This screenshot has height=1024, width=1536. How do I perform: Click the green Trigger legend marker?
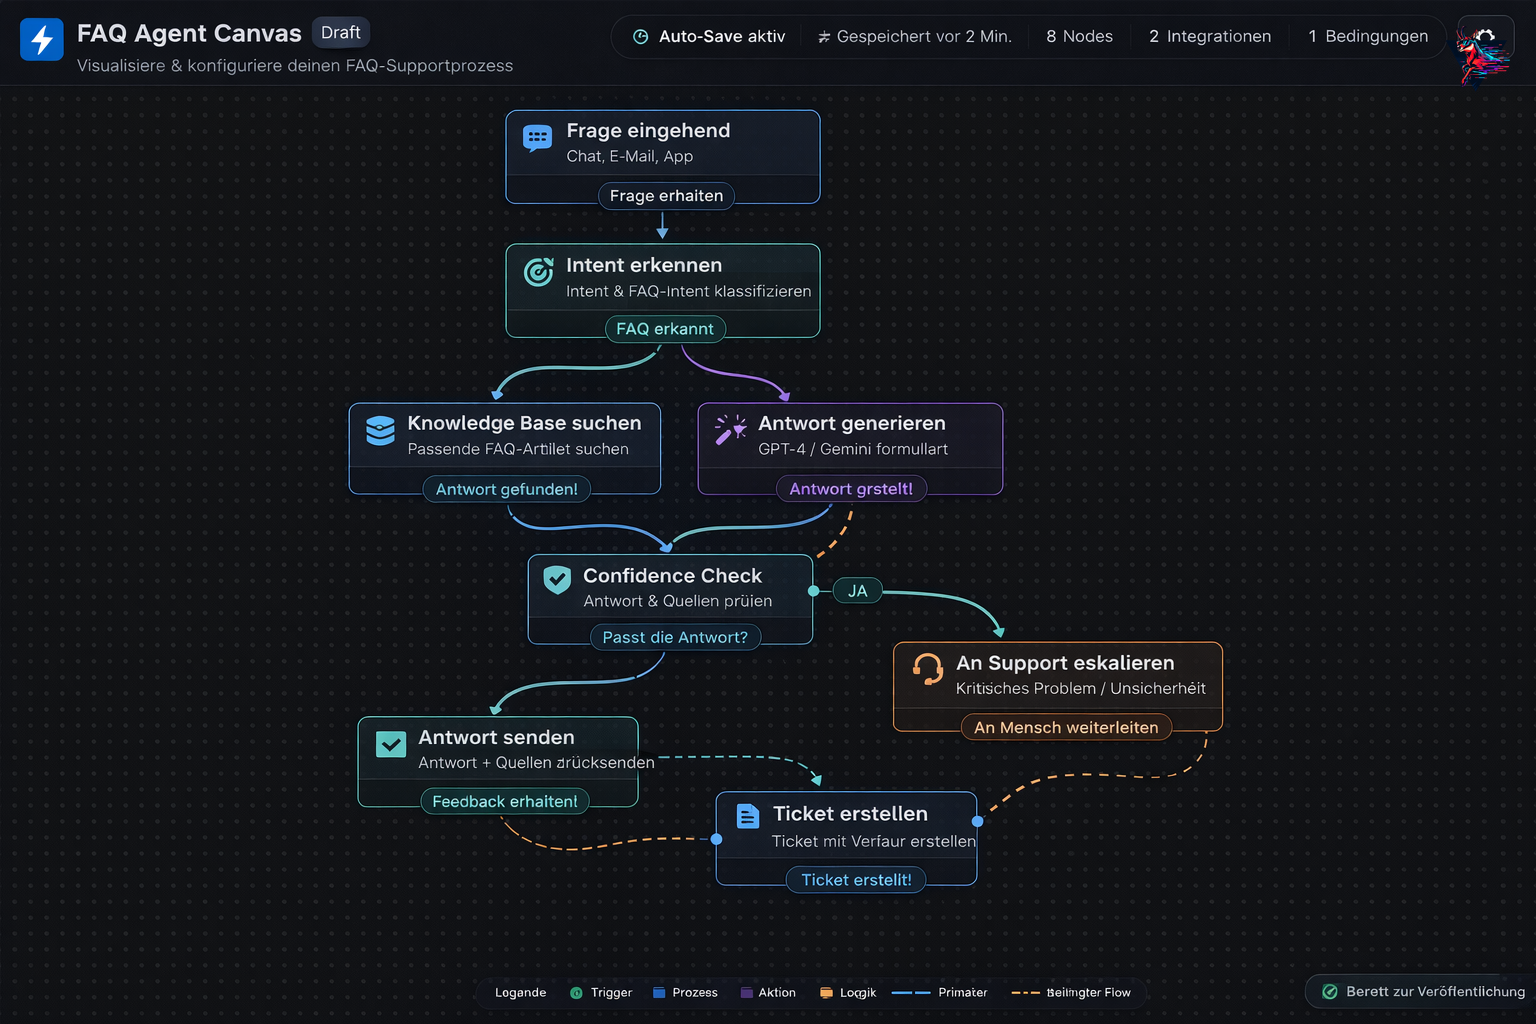tap(576, 993)
